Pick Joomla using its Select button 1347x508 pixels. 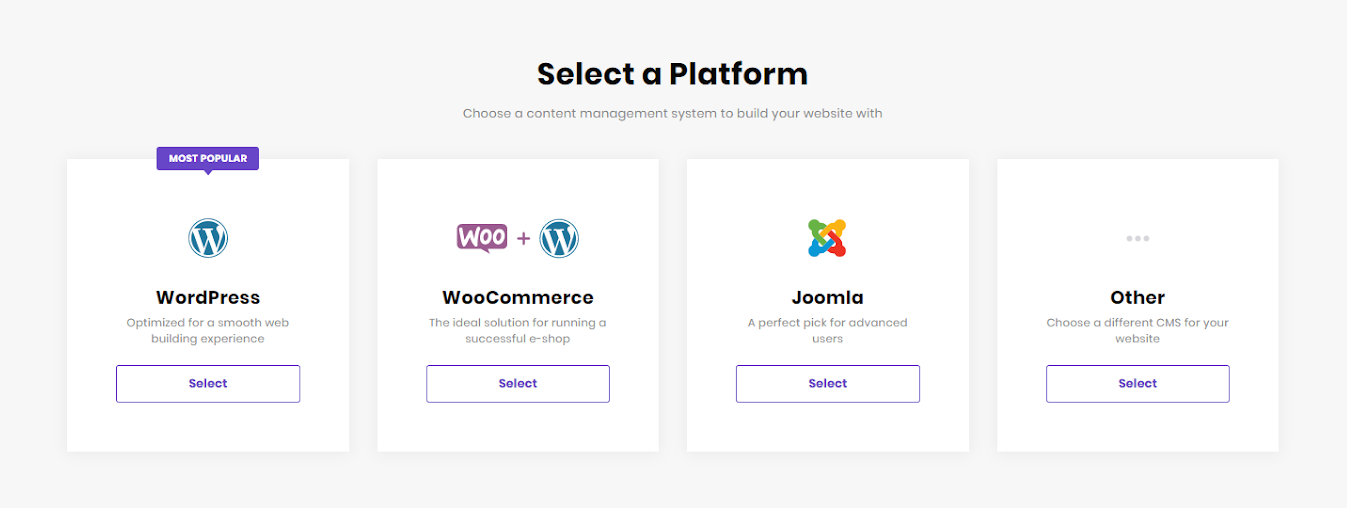[x=828, y=384]
